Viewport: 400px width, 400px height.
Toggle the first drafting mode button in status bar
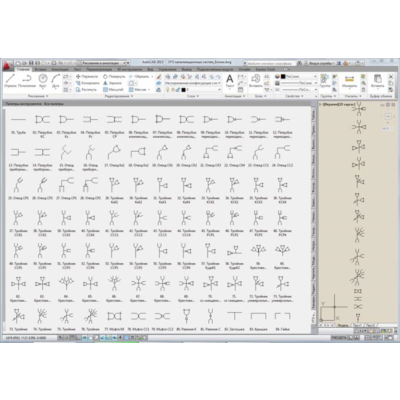(60, 338)
